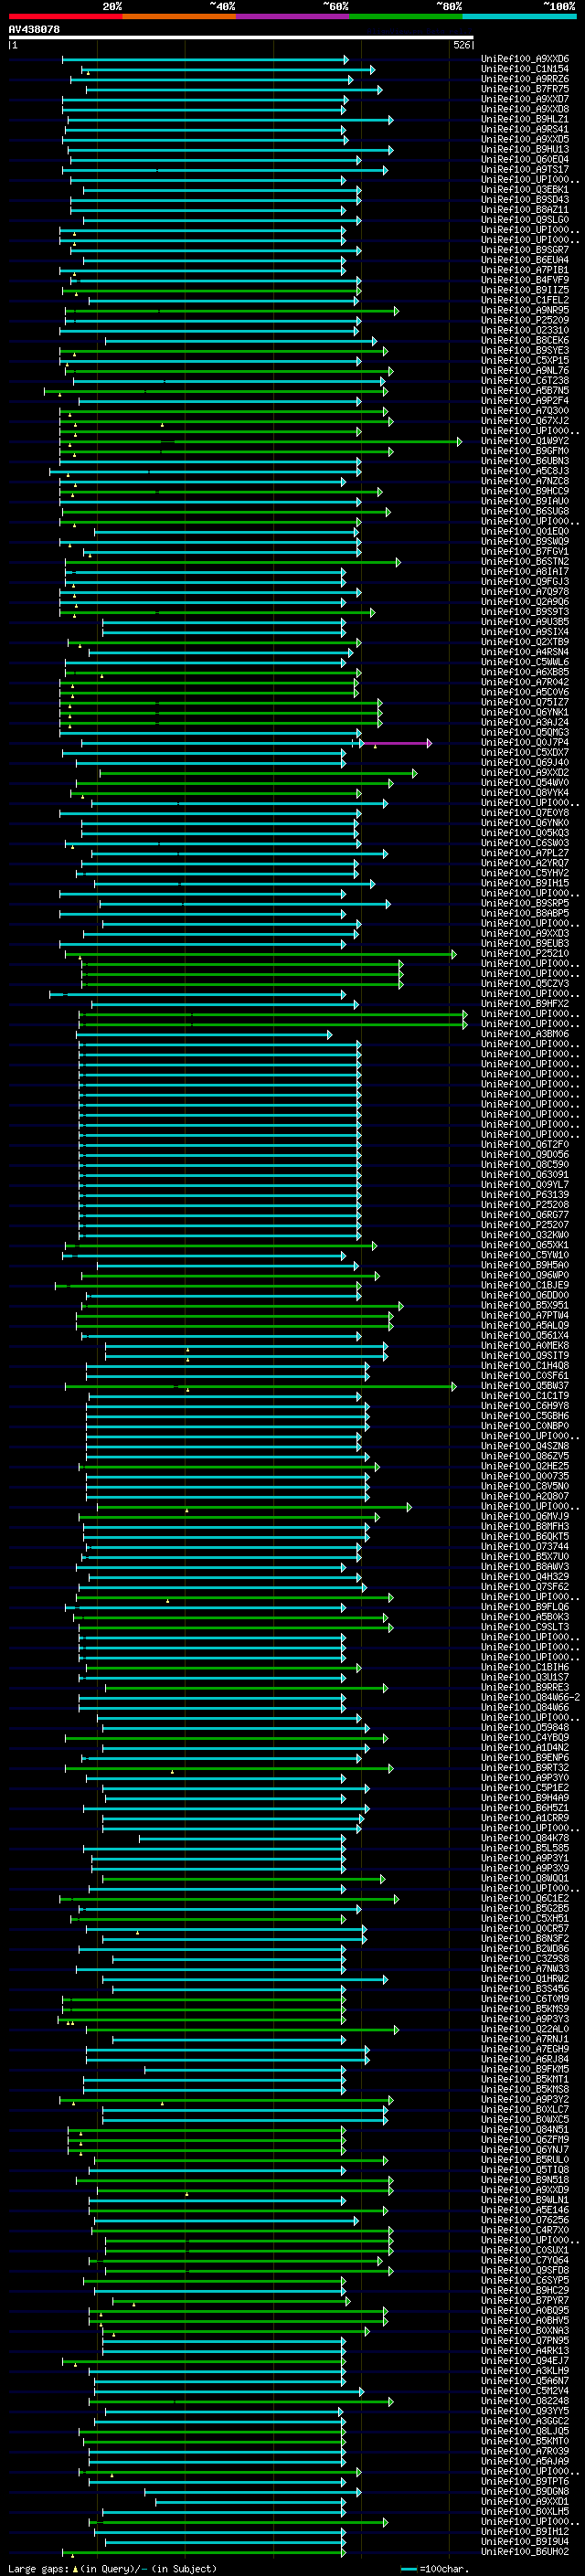Select the UniRef100_C1FEL2 label
The height and width of the screenshot is (2576, 585).
[x=525, y=300]
